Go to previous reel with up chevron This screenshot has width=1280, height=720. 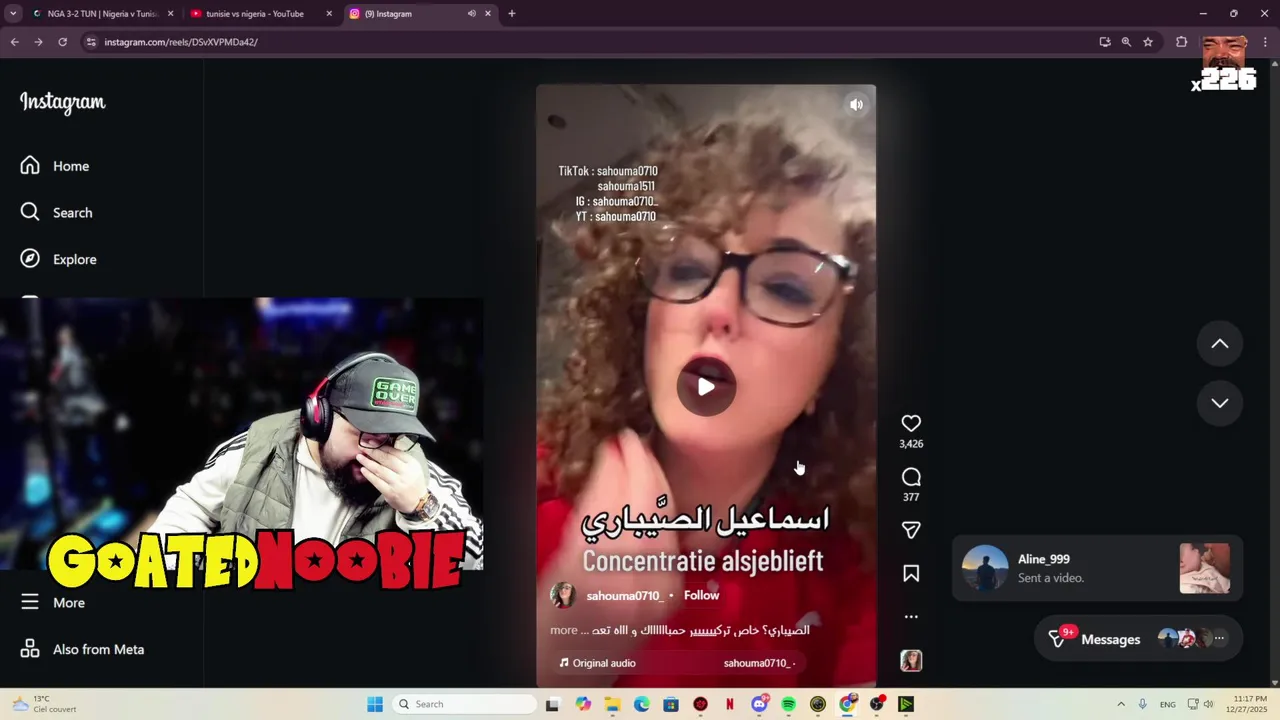click(1220, 343)
